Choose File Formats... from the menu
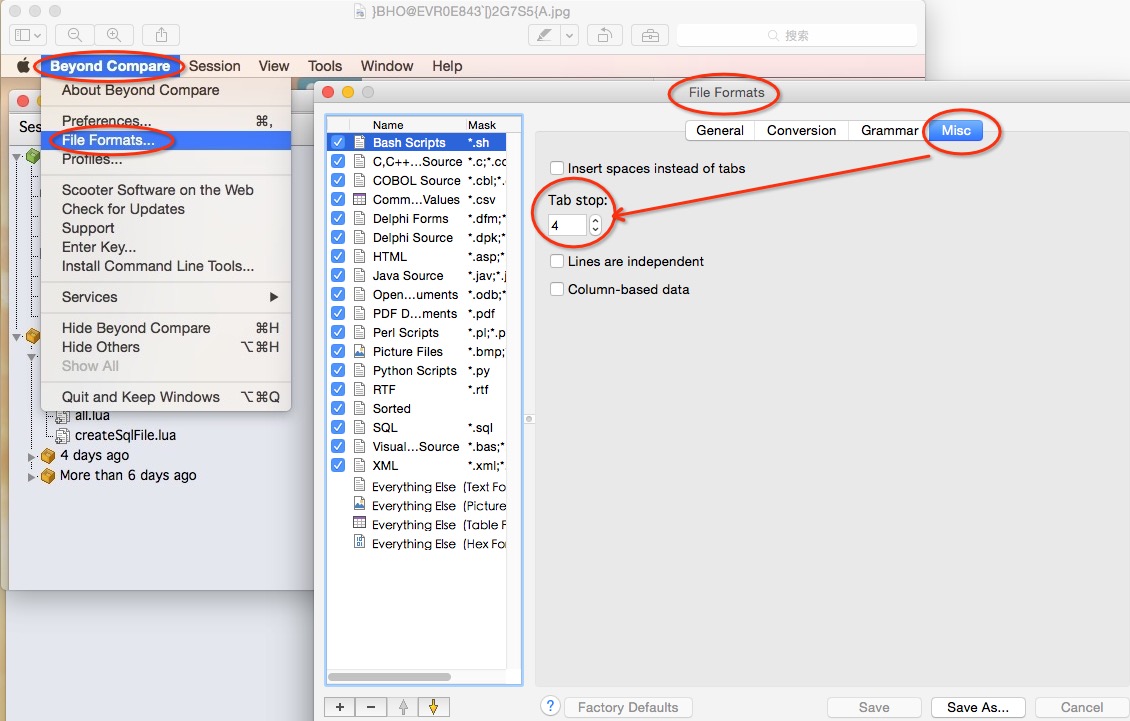This screenshot has width=1130, height=721. coord(166,140)
